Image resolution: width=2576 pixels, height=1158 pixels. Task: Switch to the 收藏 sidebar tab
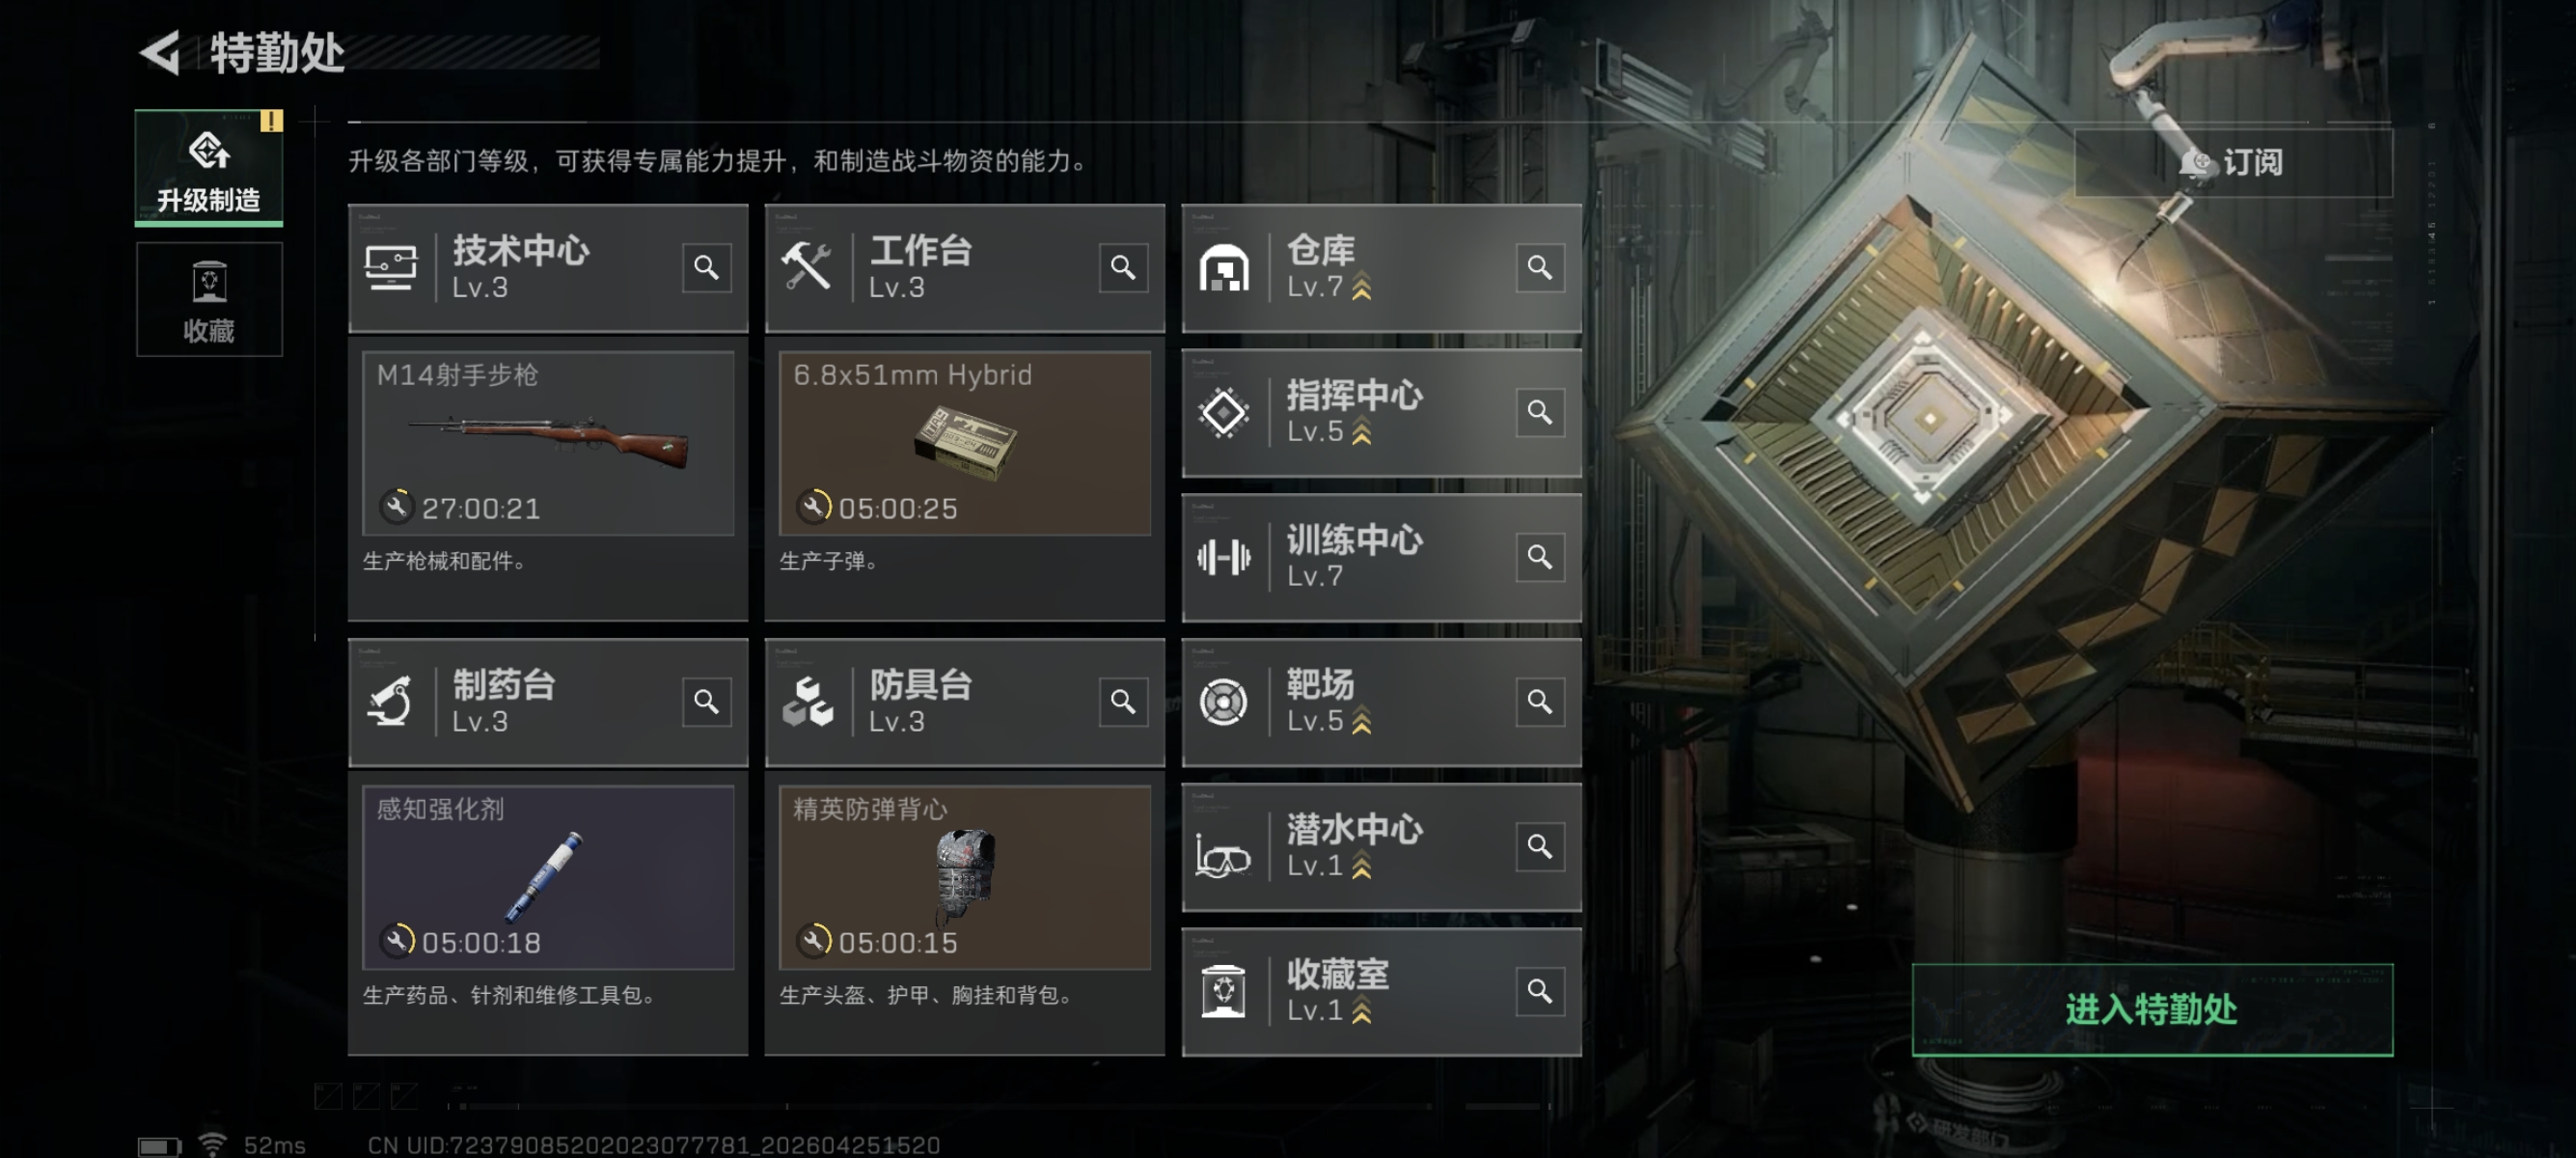coord(209,299)
